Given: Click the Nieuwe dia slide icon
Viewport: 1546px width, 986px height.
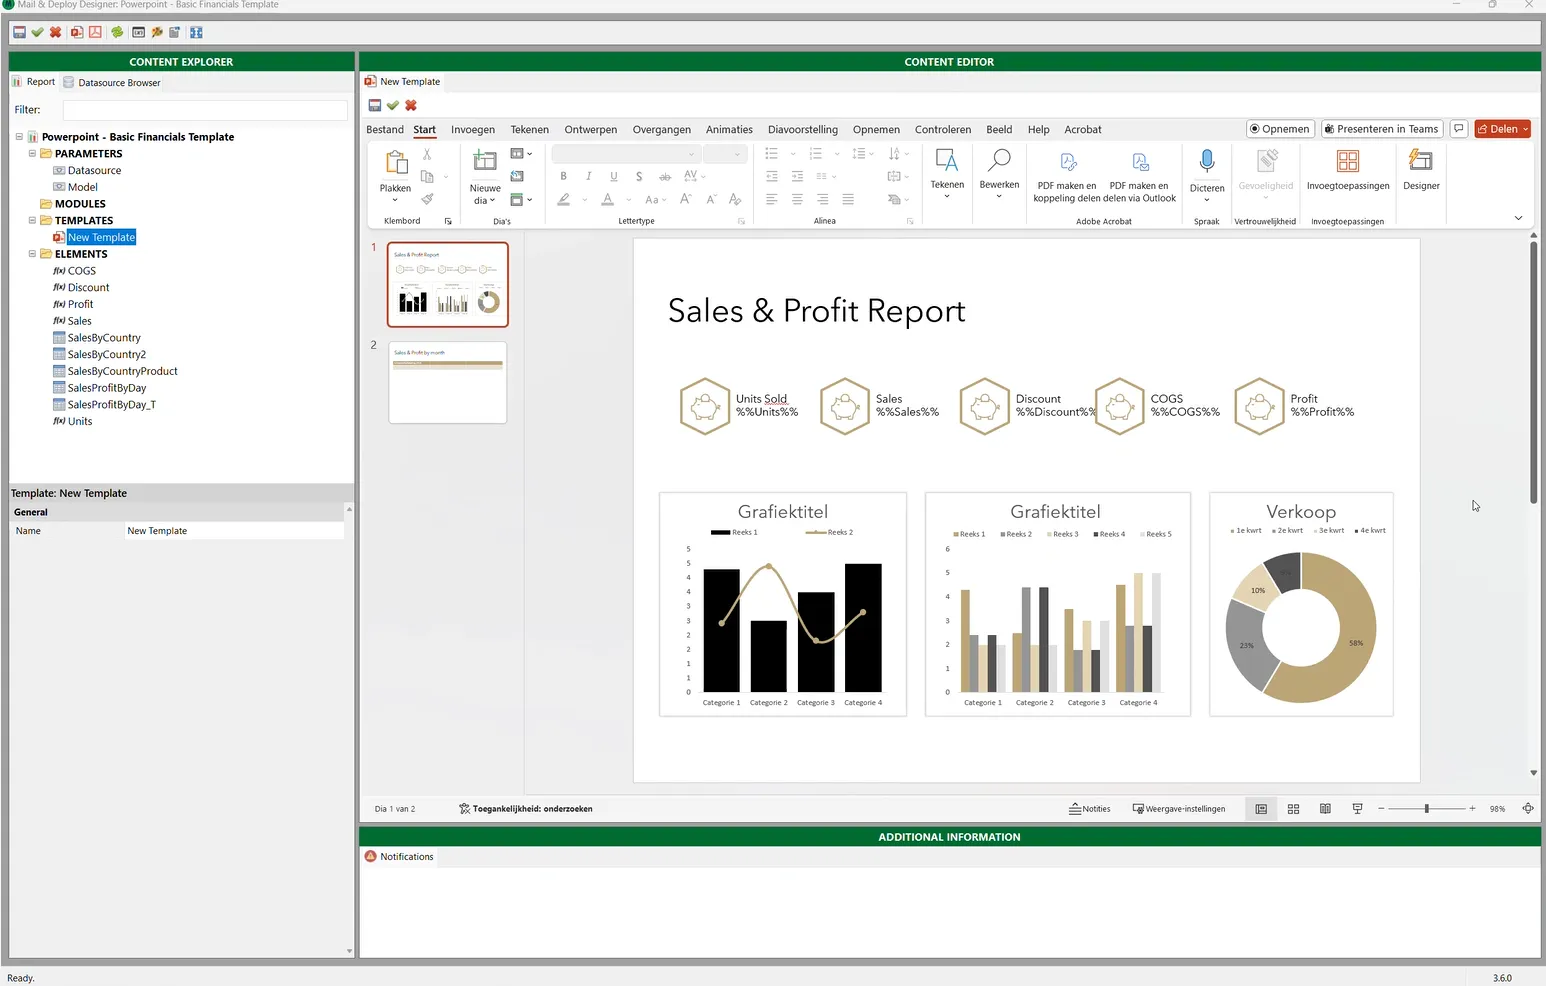Looking at the screenshot, I should (x=485, y=161).
